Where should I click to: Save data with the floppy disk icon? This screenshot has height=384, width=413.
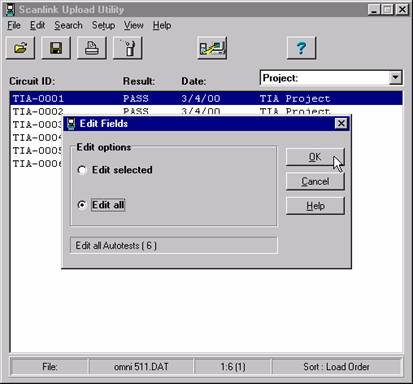[56, 48]
